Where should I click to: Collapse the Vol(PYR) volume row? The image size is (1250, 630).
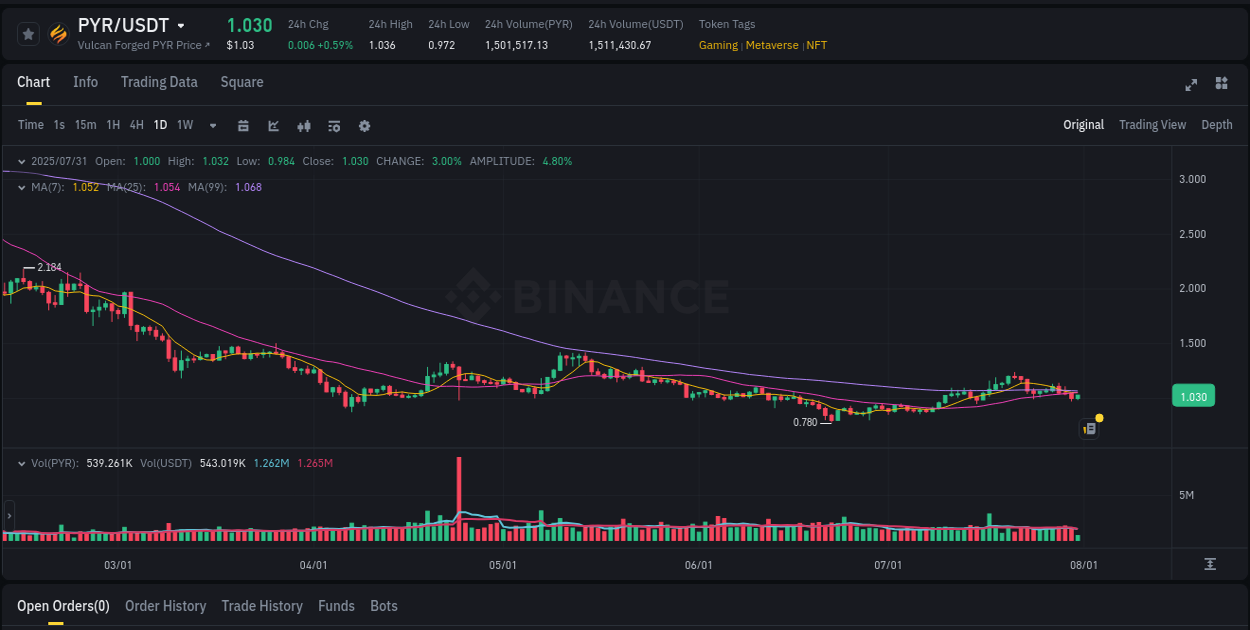(x=20, y=463)
